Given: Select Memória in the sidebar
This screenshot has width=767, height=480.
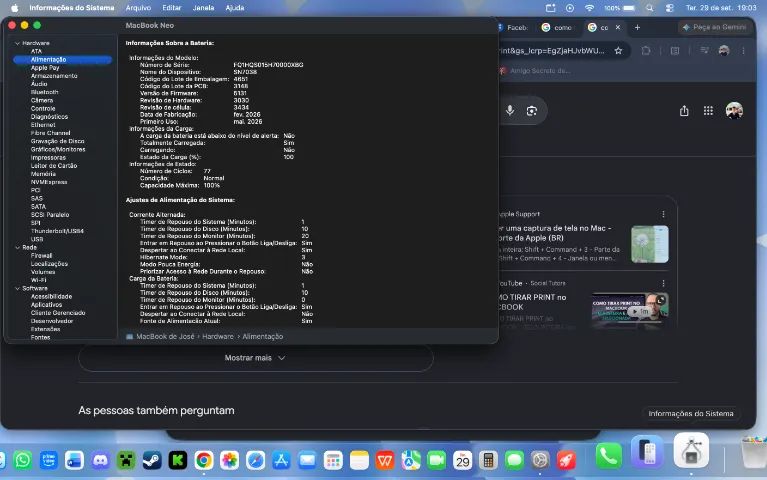Looking at the screenshot, I should (43, 174).
